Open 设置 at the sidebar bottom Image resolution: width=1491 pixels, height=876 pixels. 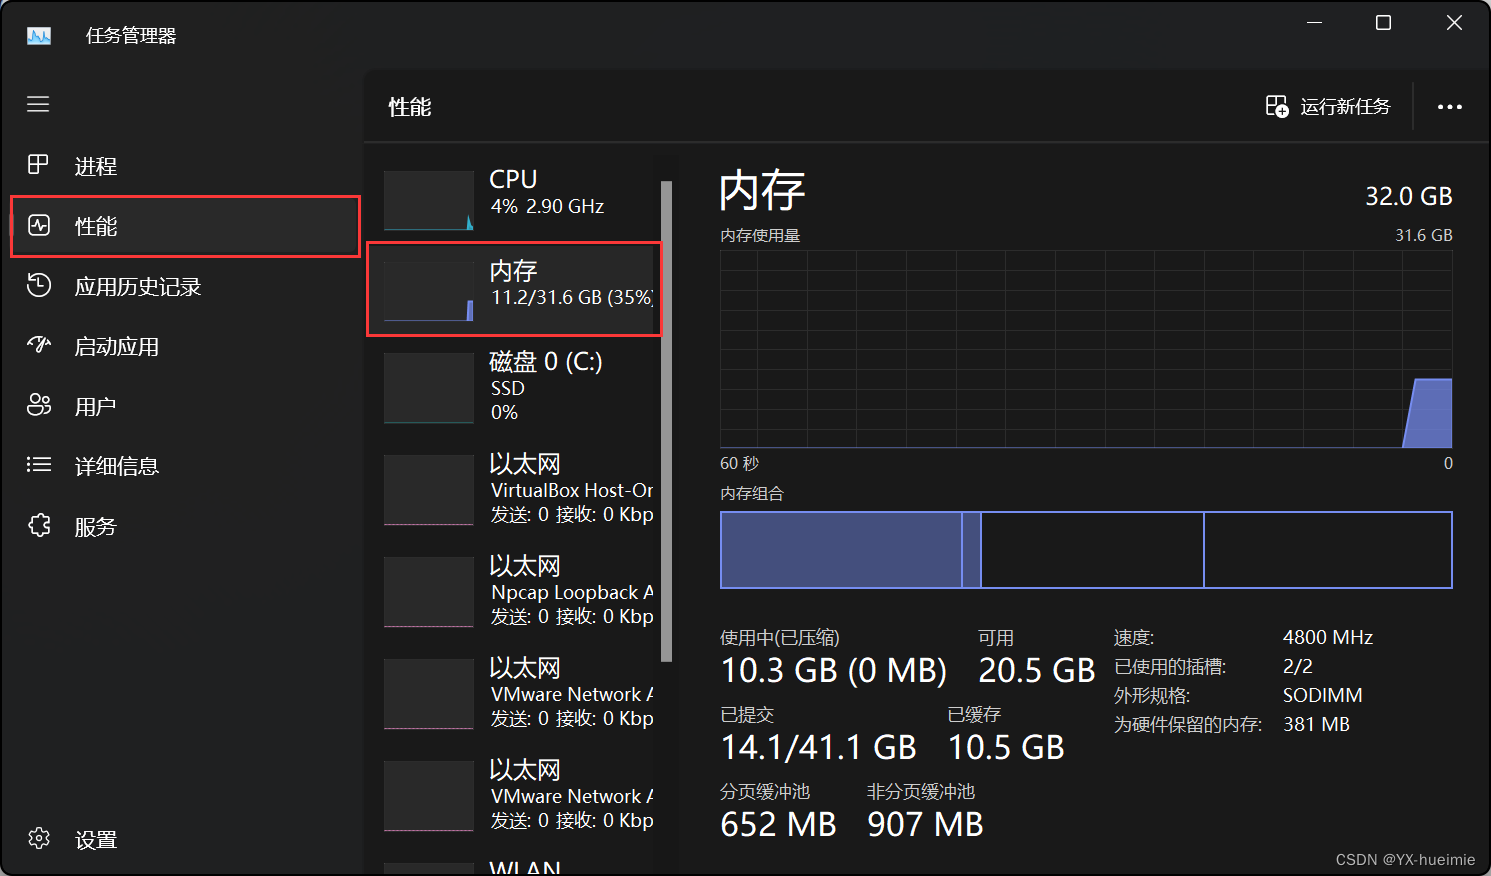click(x=185, y=839)
